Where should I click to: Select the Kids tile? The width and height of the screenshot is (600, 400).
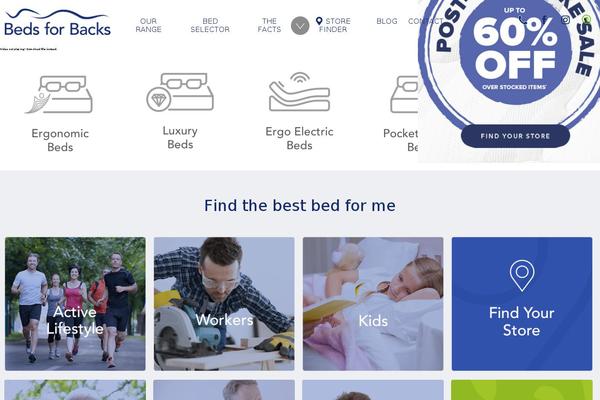coord(373,304)
